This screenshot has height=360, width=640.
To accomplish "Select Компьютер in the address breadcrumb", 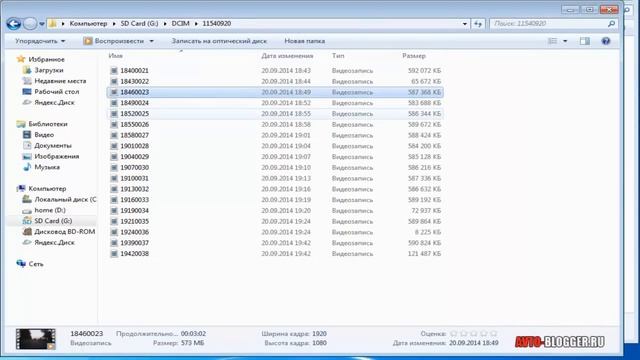I will coord(88,24).
